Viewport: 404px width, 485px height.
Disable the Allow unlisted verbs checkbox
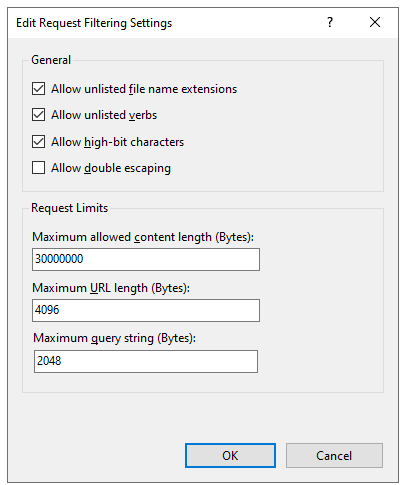[x=38, y=115]
